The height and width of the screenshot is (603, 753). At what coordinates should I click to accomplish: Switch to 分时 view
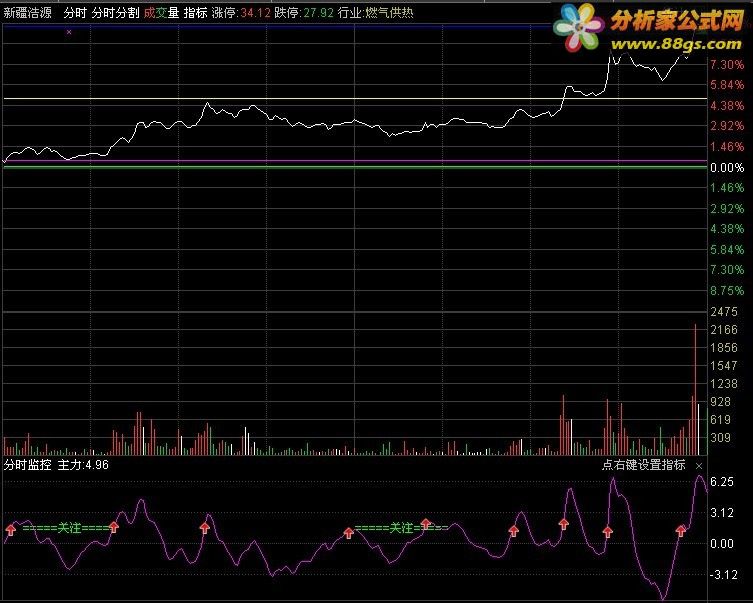(75, 13)
